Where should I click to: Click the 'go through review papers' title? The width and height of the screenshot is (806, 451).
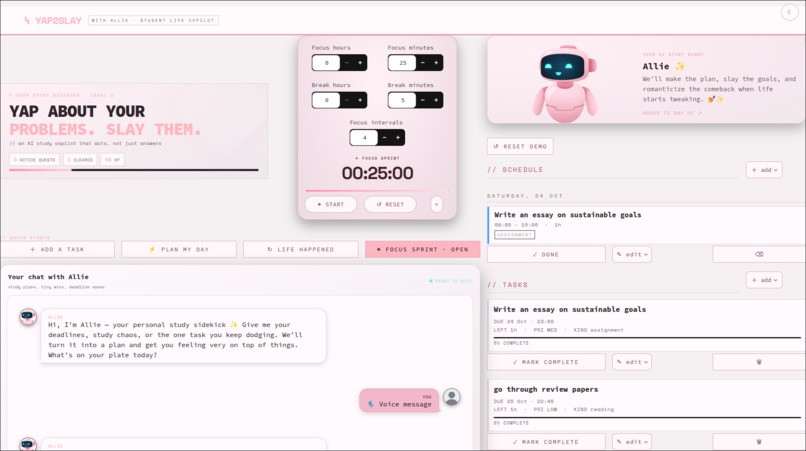click(546, 389)
